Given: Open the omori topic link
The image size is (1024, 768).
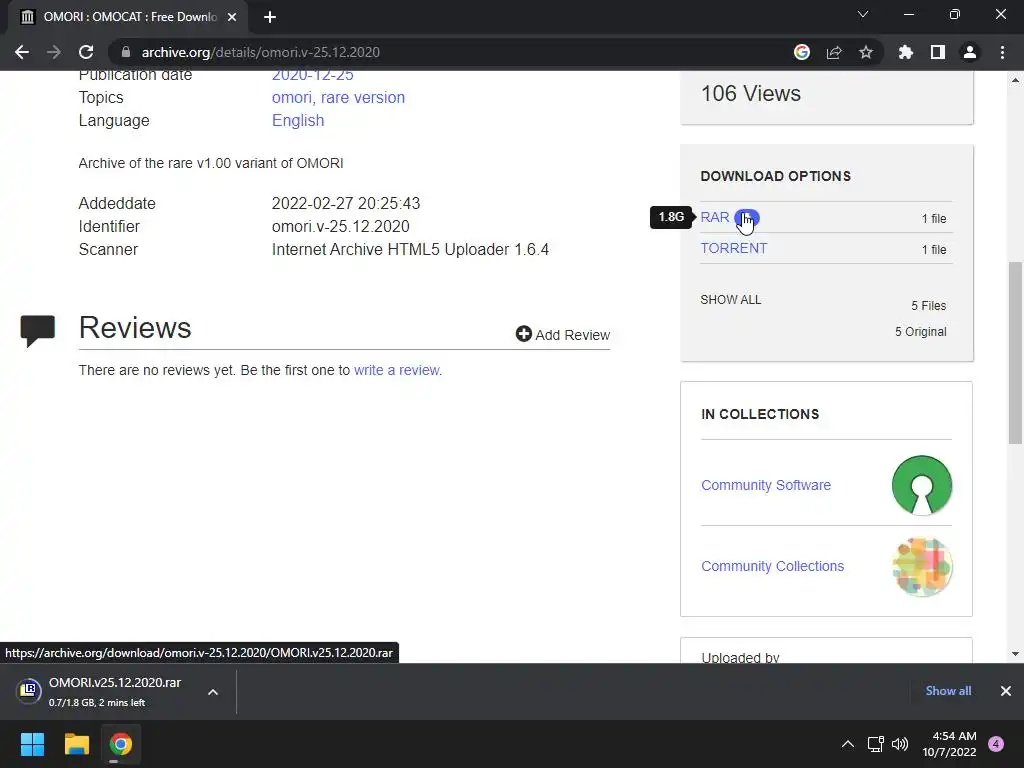Looking at the screenshot, I should [x=291, y=97].
